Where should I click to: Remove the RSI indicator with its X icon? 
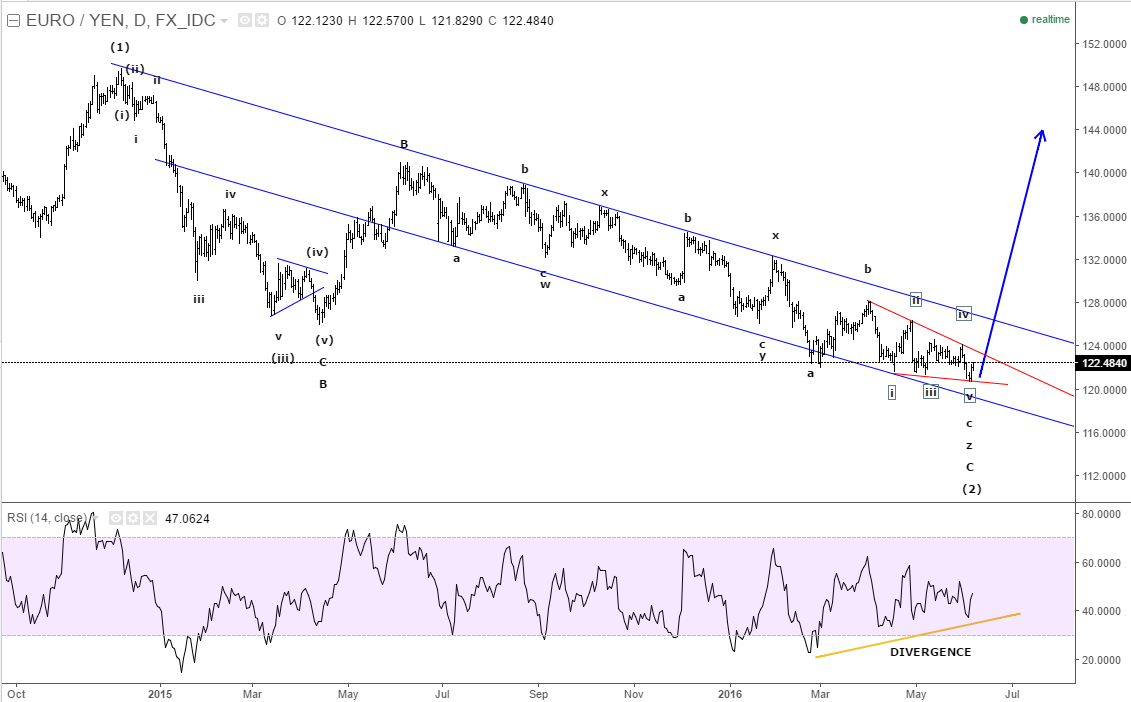[150, 518]
